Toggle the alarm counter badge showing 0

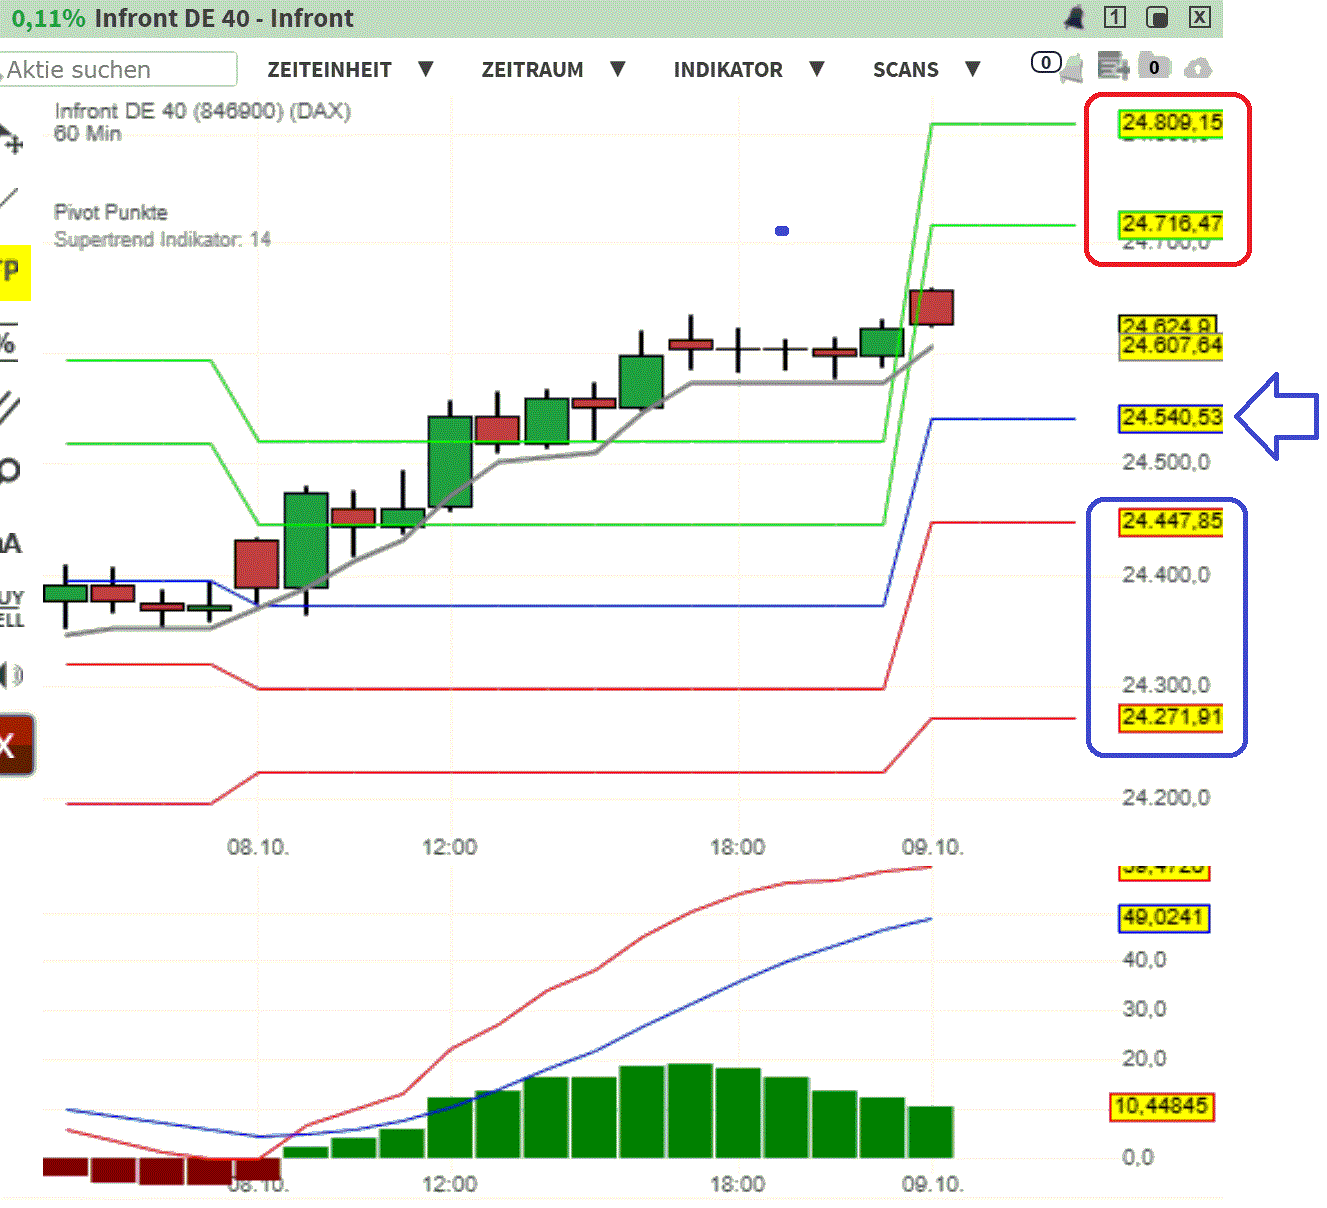click(1046, 62)
